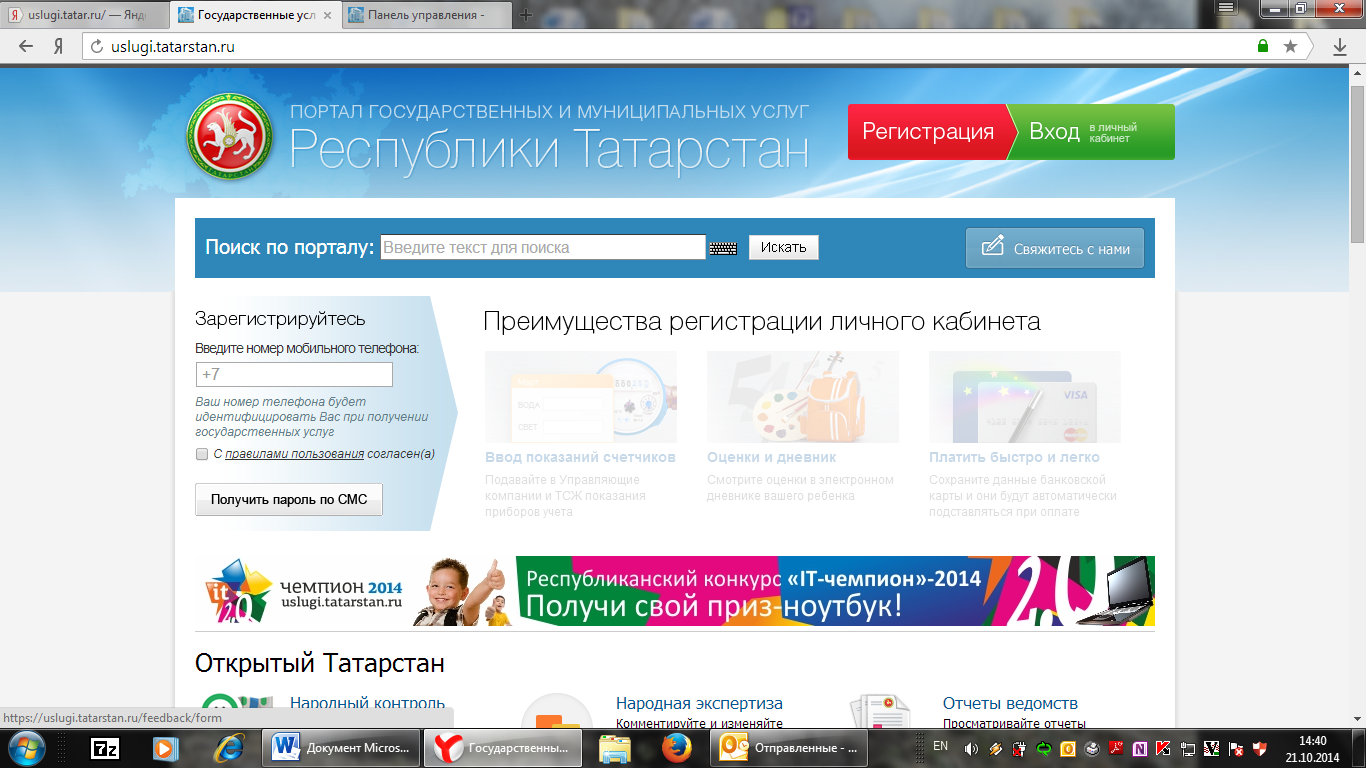Click the Tatarstan coat of arms logo
The height and width of the screenshot is (768, 1366).
(230, 136)
